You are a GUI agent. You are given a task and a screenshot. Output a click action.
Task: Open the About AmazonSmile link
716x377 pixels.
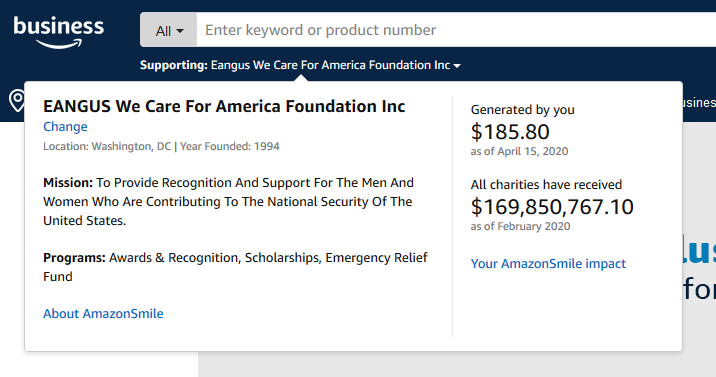[103, 314]
